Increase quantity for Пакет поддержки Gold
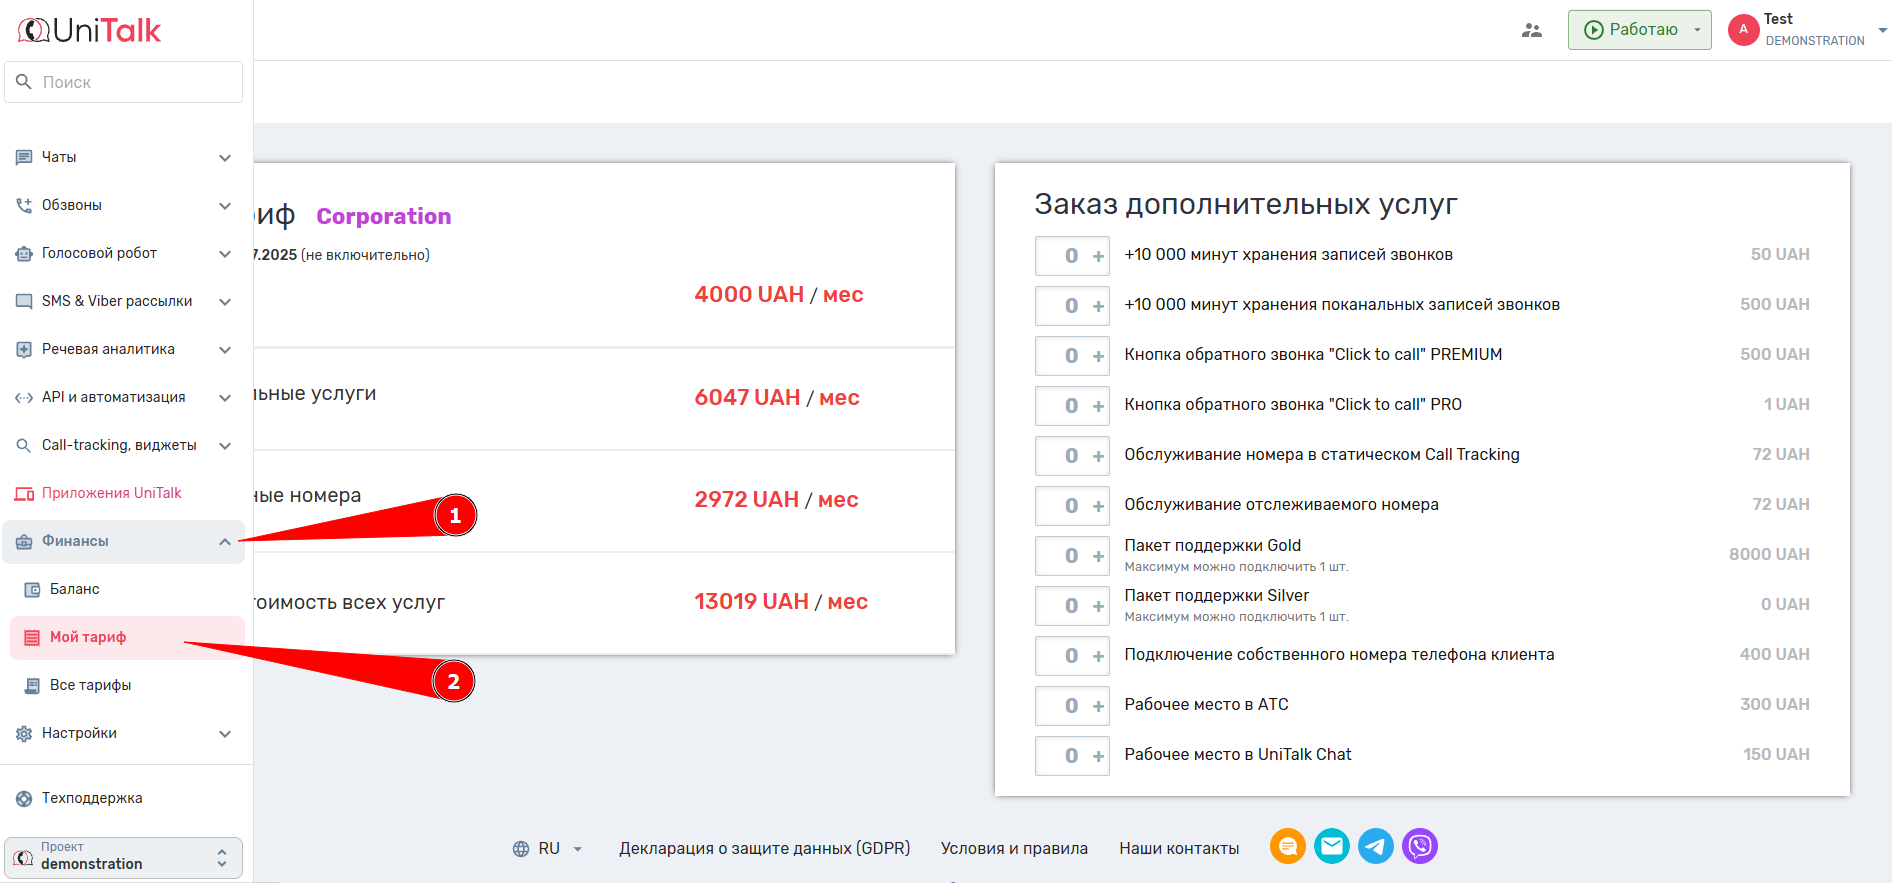The width and height of the screenshot is (1892, 883). click(x=1098, y=556)
